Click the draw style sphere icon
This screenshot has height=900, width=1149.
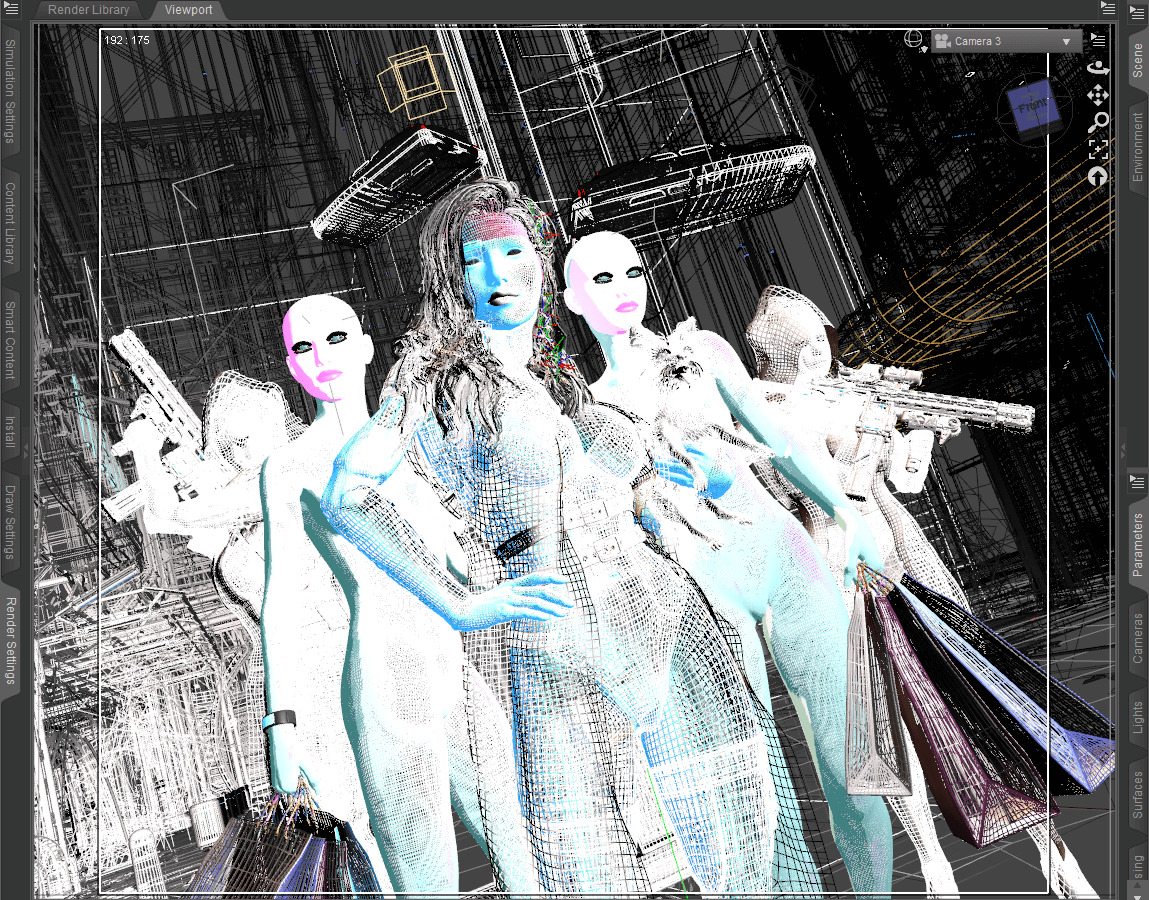point(914,39)
